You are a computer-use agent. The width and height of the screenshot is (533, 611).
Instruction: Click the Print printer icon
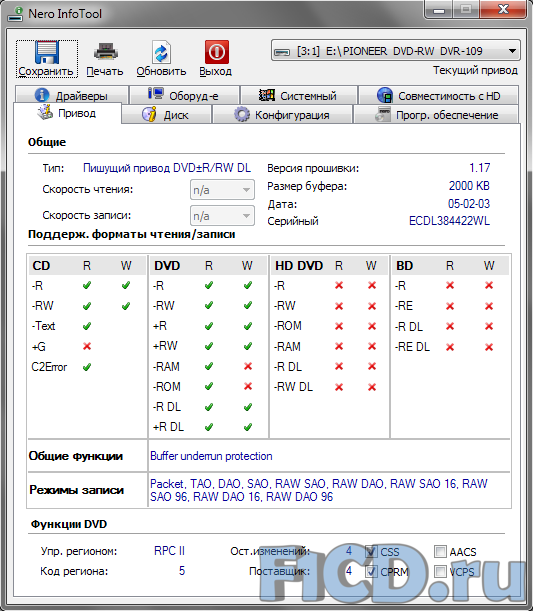click(x=105, y=52)
